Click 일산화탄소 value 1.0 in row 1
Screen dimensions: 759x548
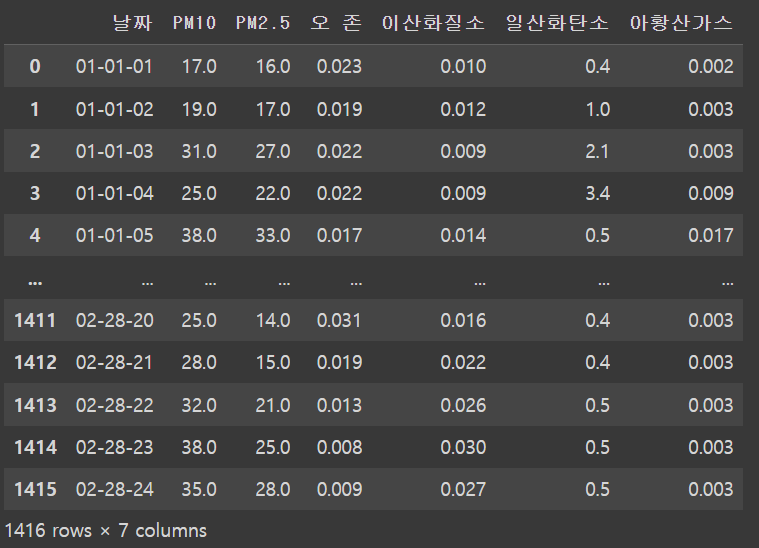598,109
